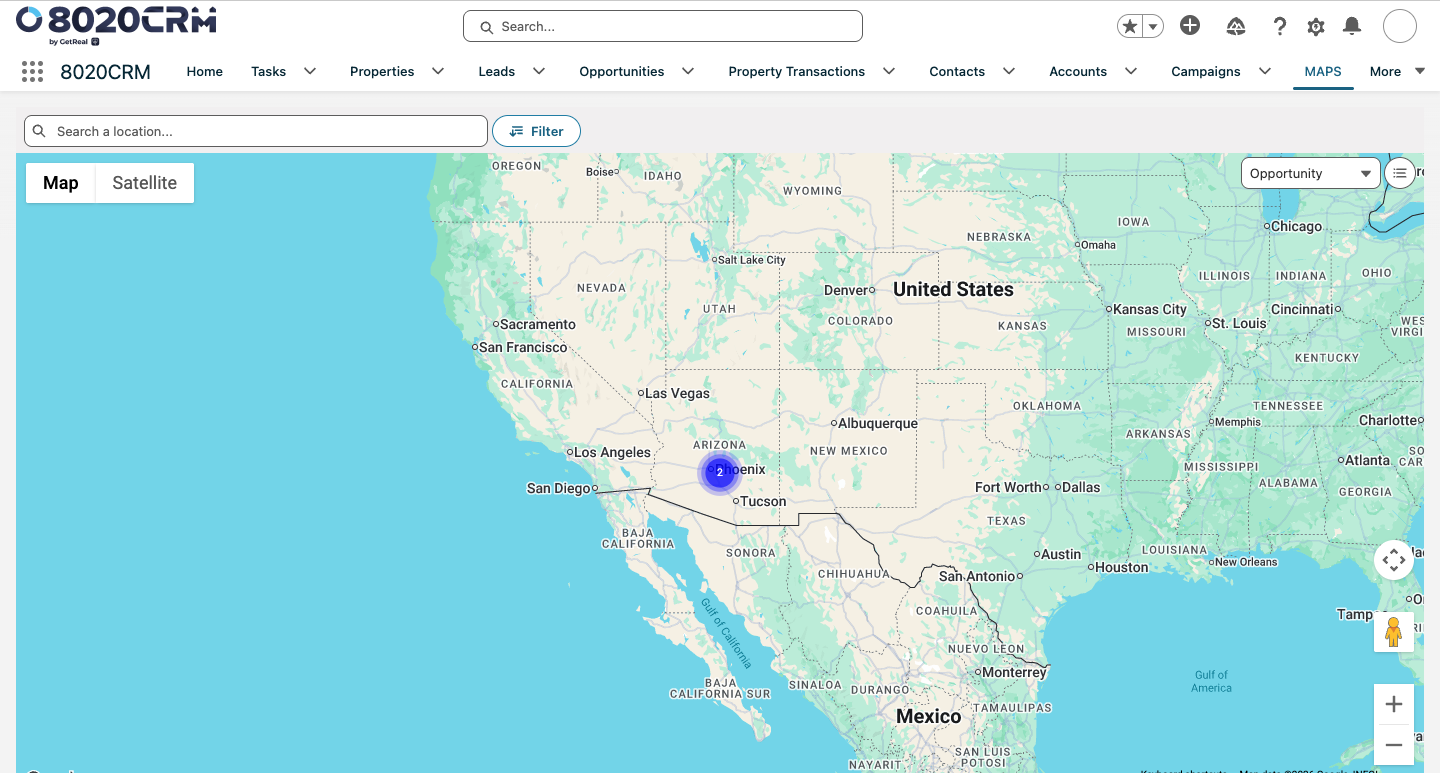Image resolution: width=1440 pixels, height=773 pixels.
Task: Zoom in the map
Action: tap(1394, 705)
